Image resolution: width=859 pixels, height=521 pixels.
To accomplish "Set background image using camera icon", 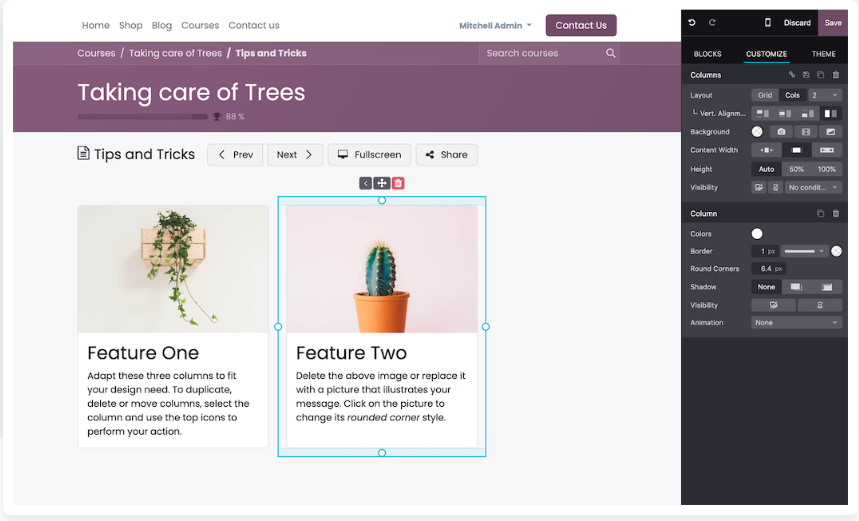I will click(781, 132).
